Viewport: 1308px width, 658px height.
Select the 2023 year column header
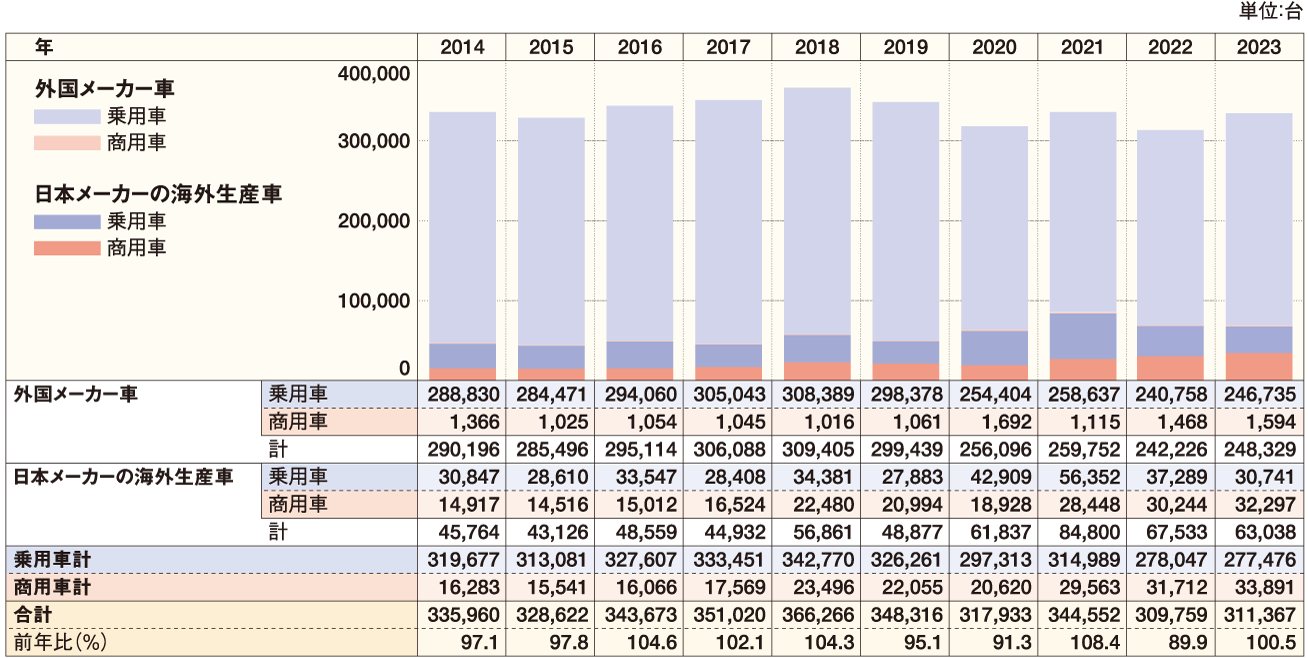pos(1260,47)
